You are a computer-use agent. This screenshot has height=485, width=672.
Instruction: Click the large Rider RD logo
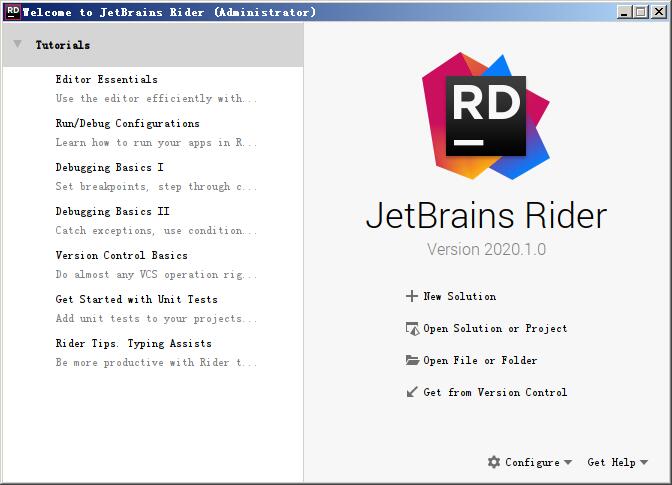tap(486, 116)
